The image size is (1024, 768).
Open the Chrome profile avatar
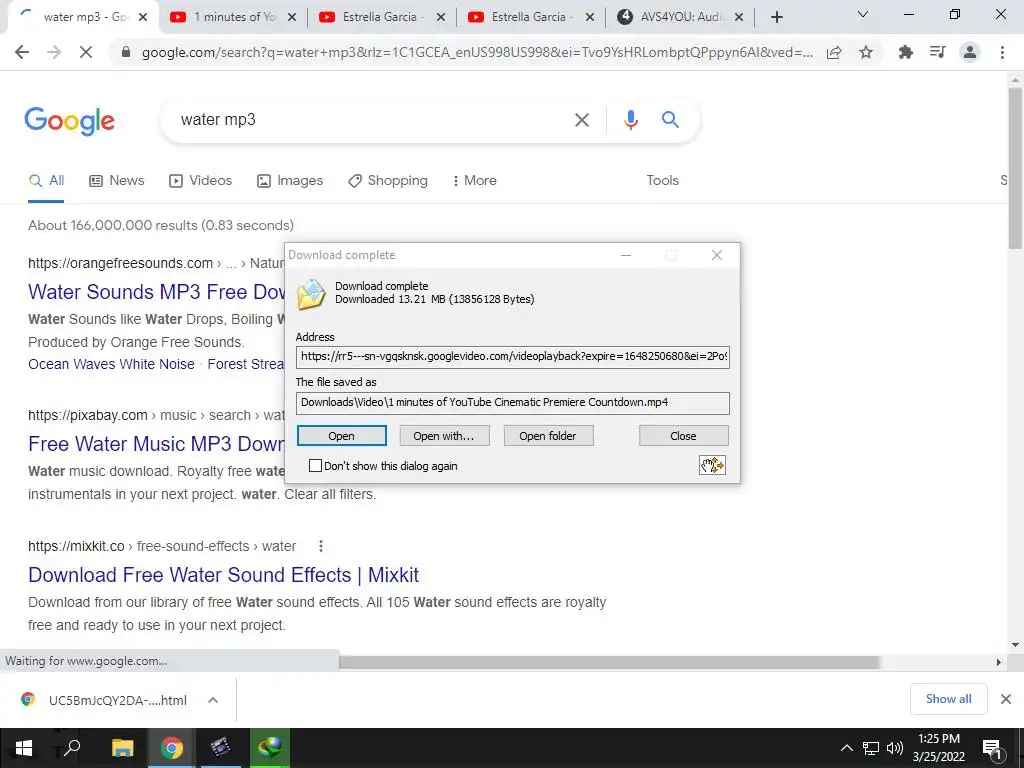[x=970, y=52]
